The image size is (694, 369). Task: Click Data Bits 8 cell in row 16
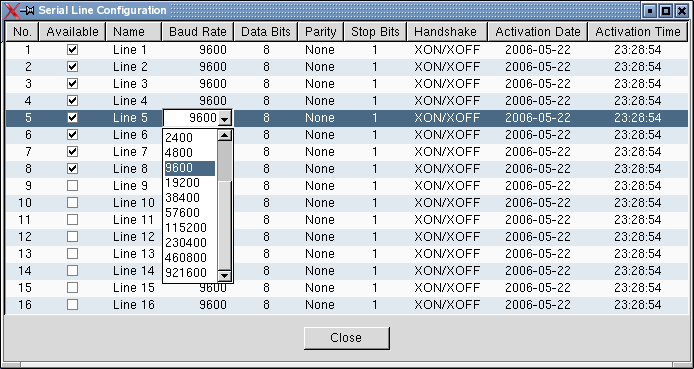[266, 304]
